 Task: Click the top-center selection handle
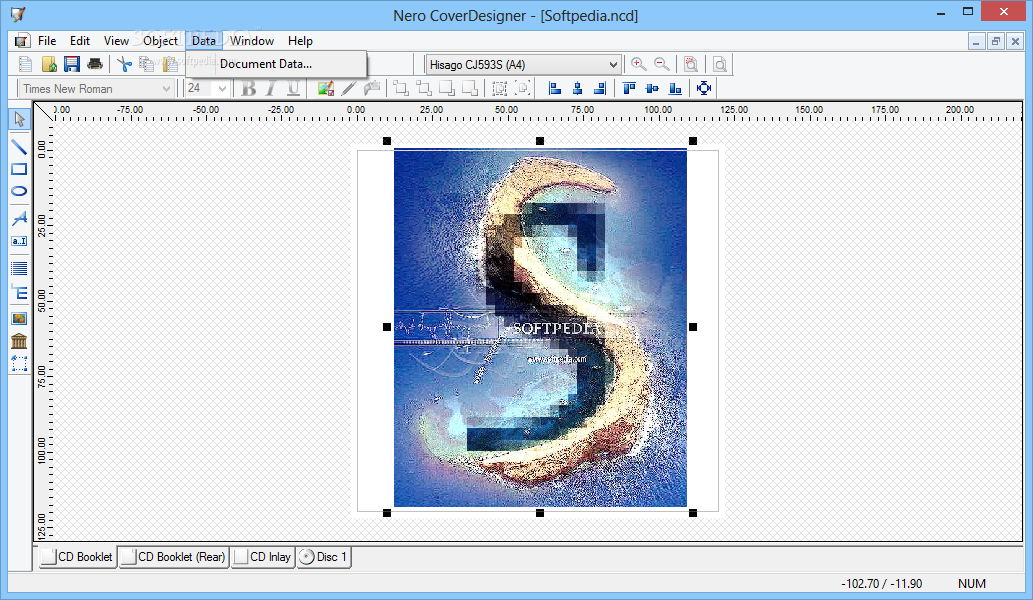click(x=540, y=141)
